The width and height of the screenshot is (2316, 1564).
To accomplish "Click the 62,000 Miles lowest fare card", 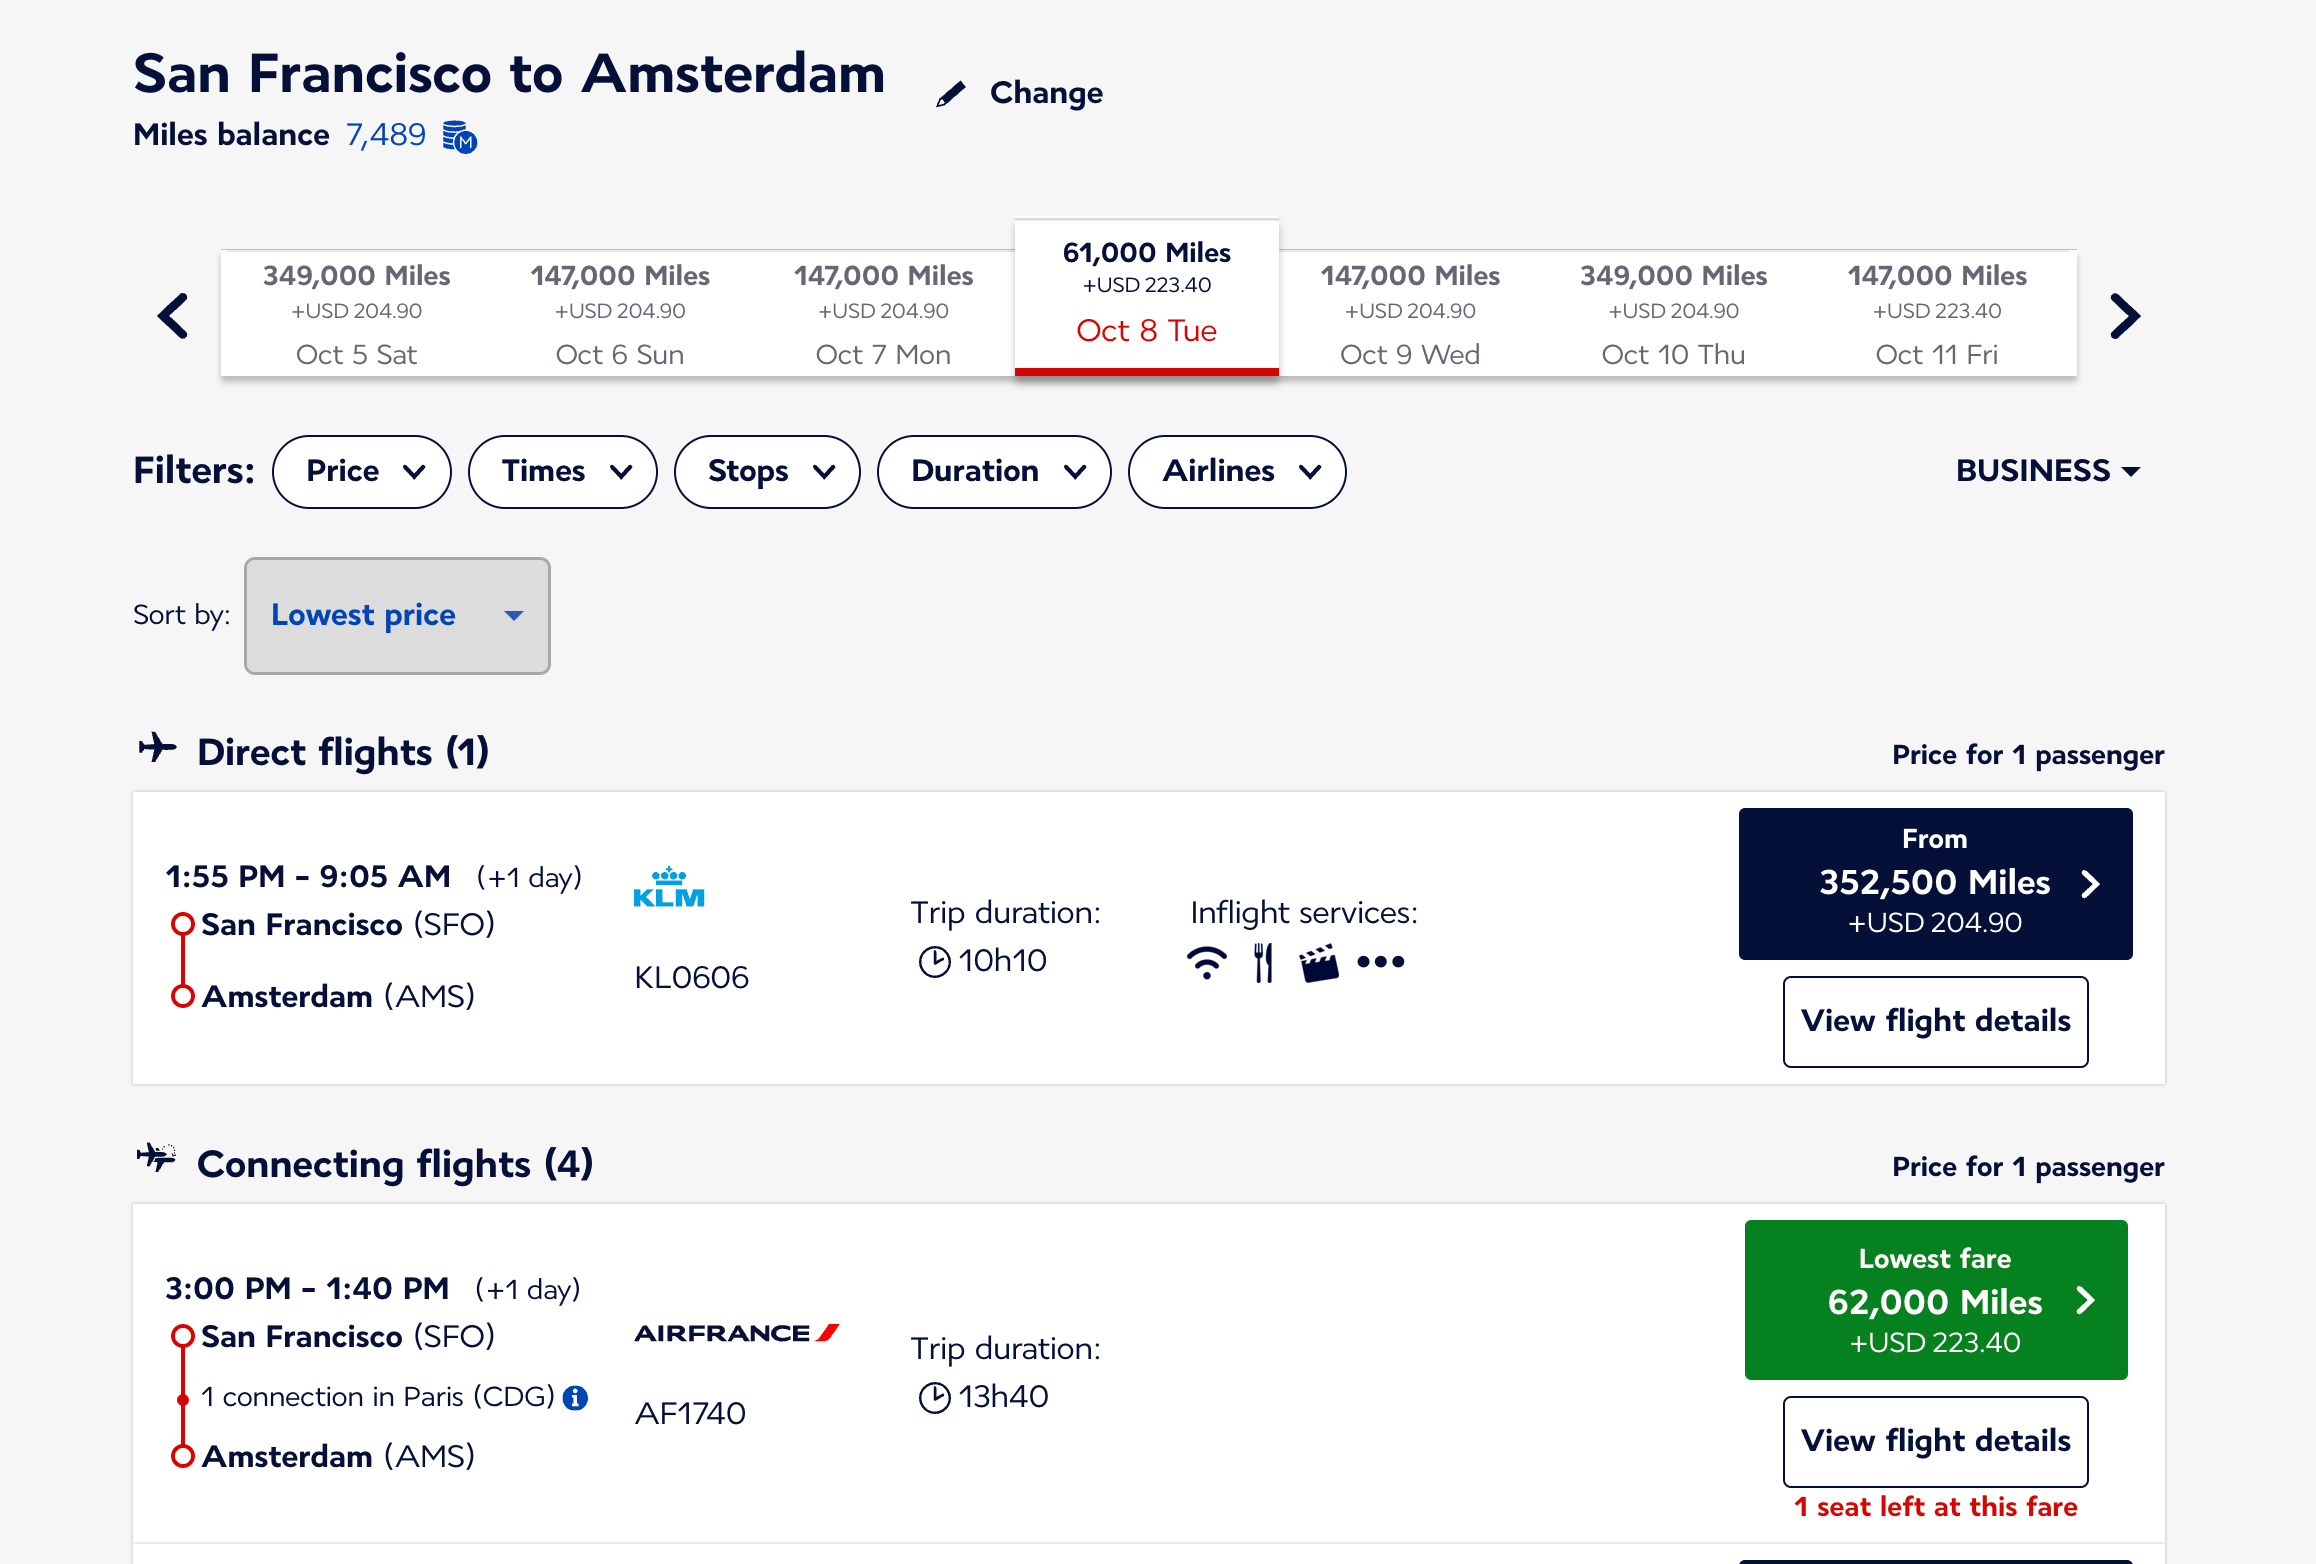I will coord(1934,1300).
